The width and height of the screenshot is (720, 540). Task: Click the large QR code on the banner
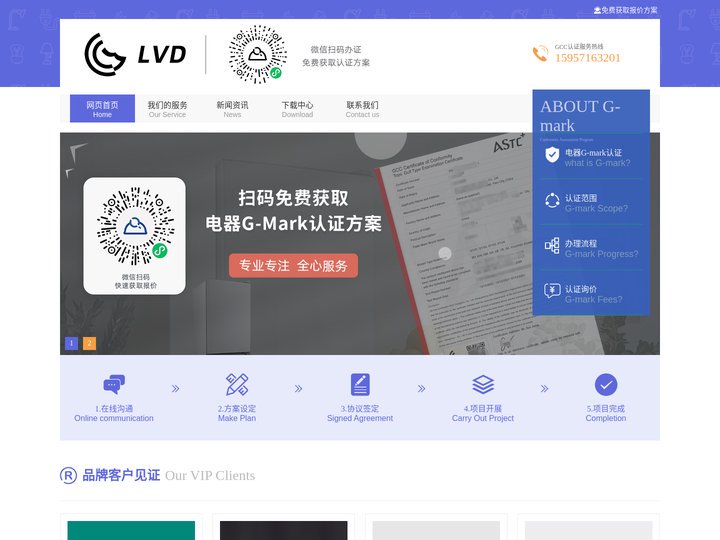point(135,225)
